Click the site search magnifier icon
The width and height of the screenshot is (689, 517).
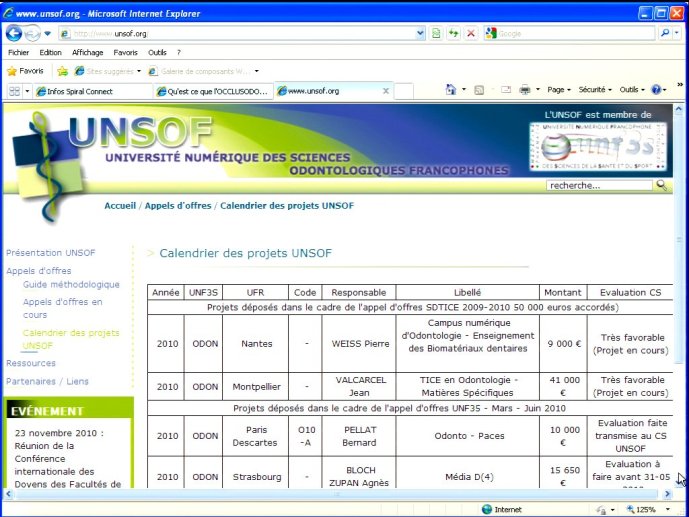tap(661, 185)
